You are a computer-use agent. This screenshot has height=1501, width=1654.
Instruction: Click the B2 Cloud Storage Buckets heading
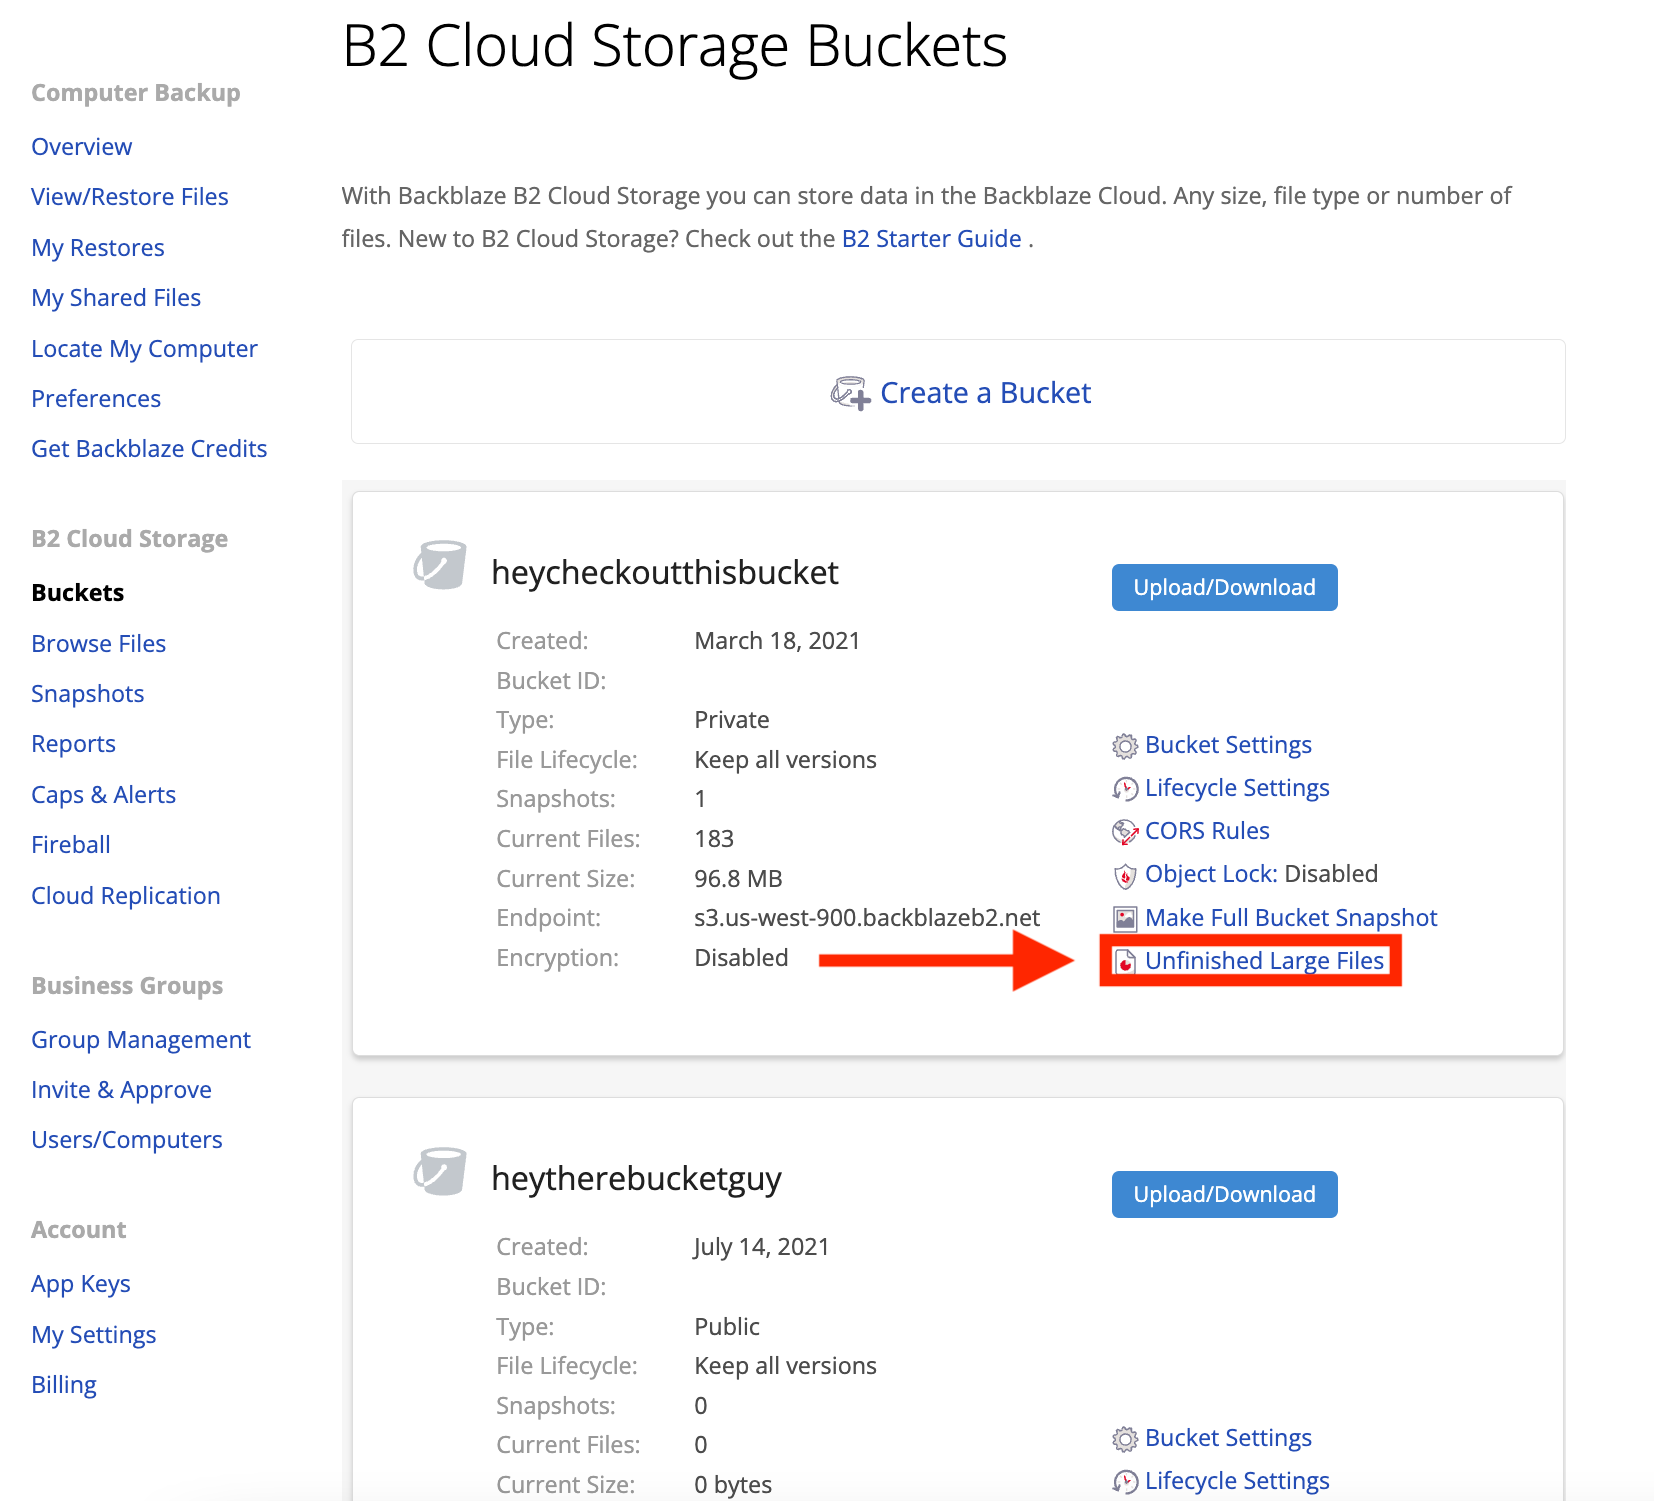pos(674,46)
